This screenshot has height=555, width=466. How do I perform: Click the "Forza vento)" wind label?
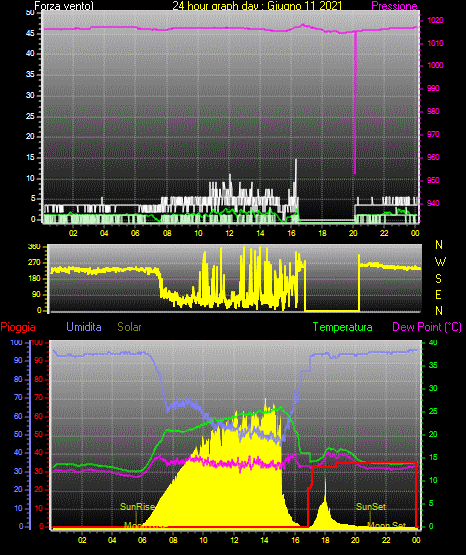click(64, 6)
